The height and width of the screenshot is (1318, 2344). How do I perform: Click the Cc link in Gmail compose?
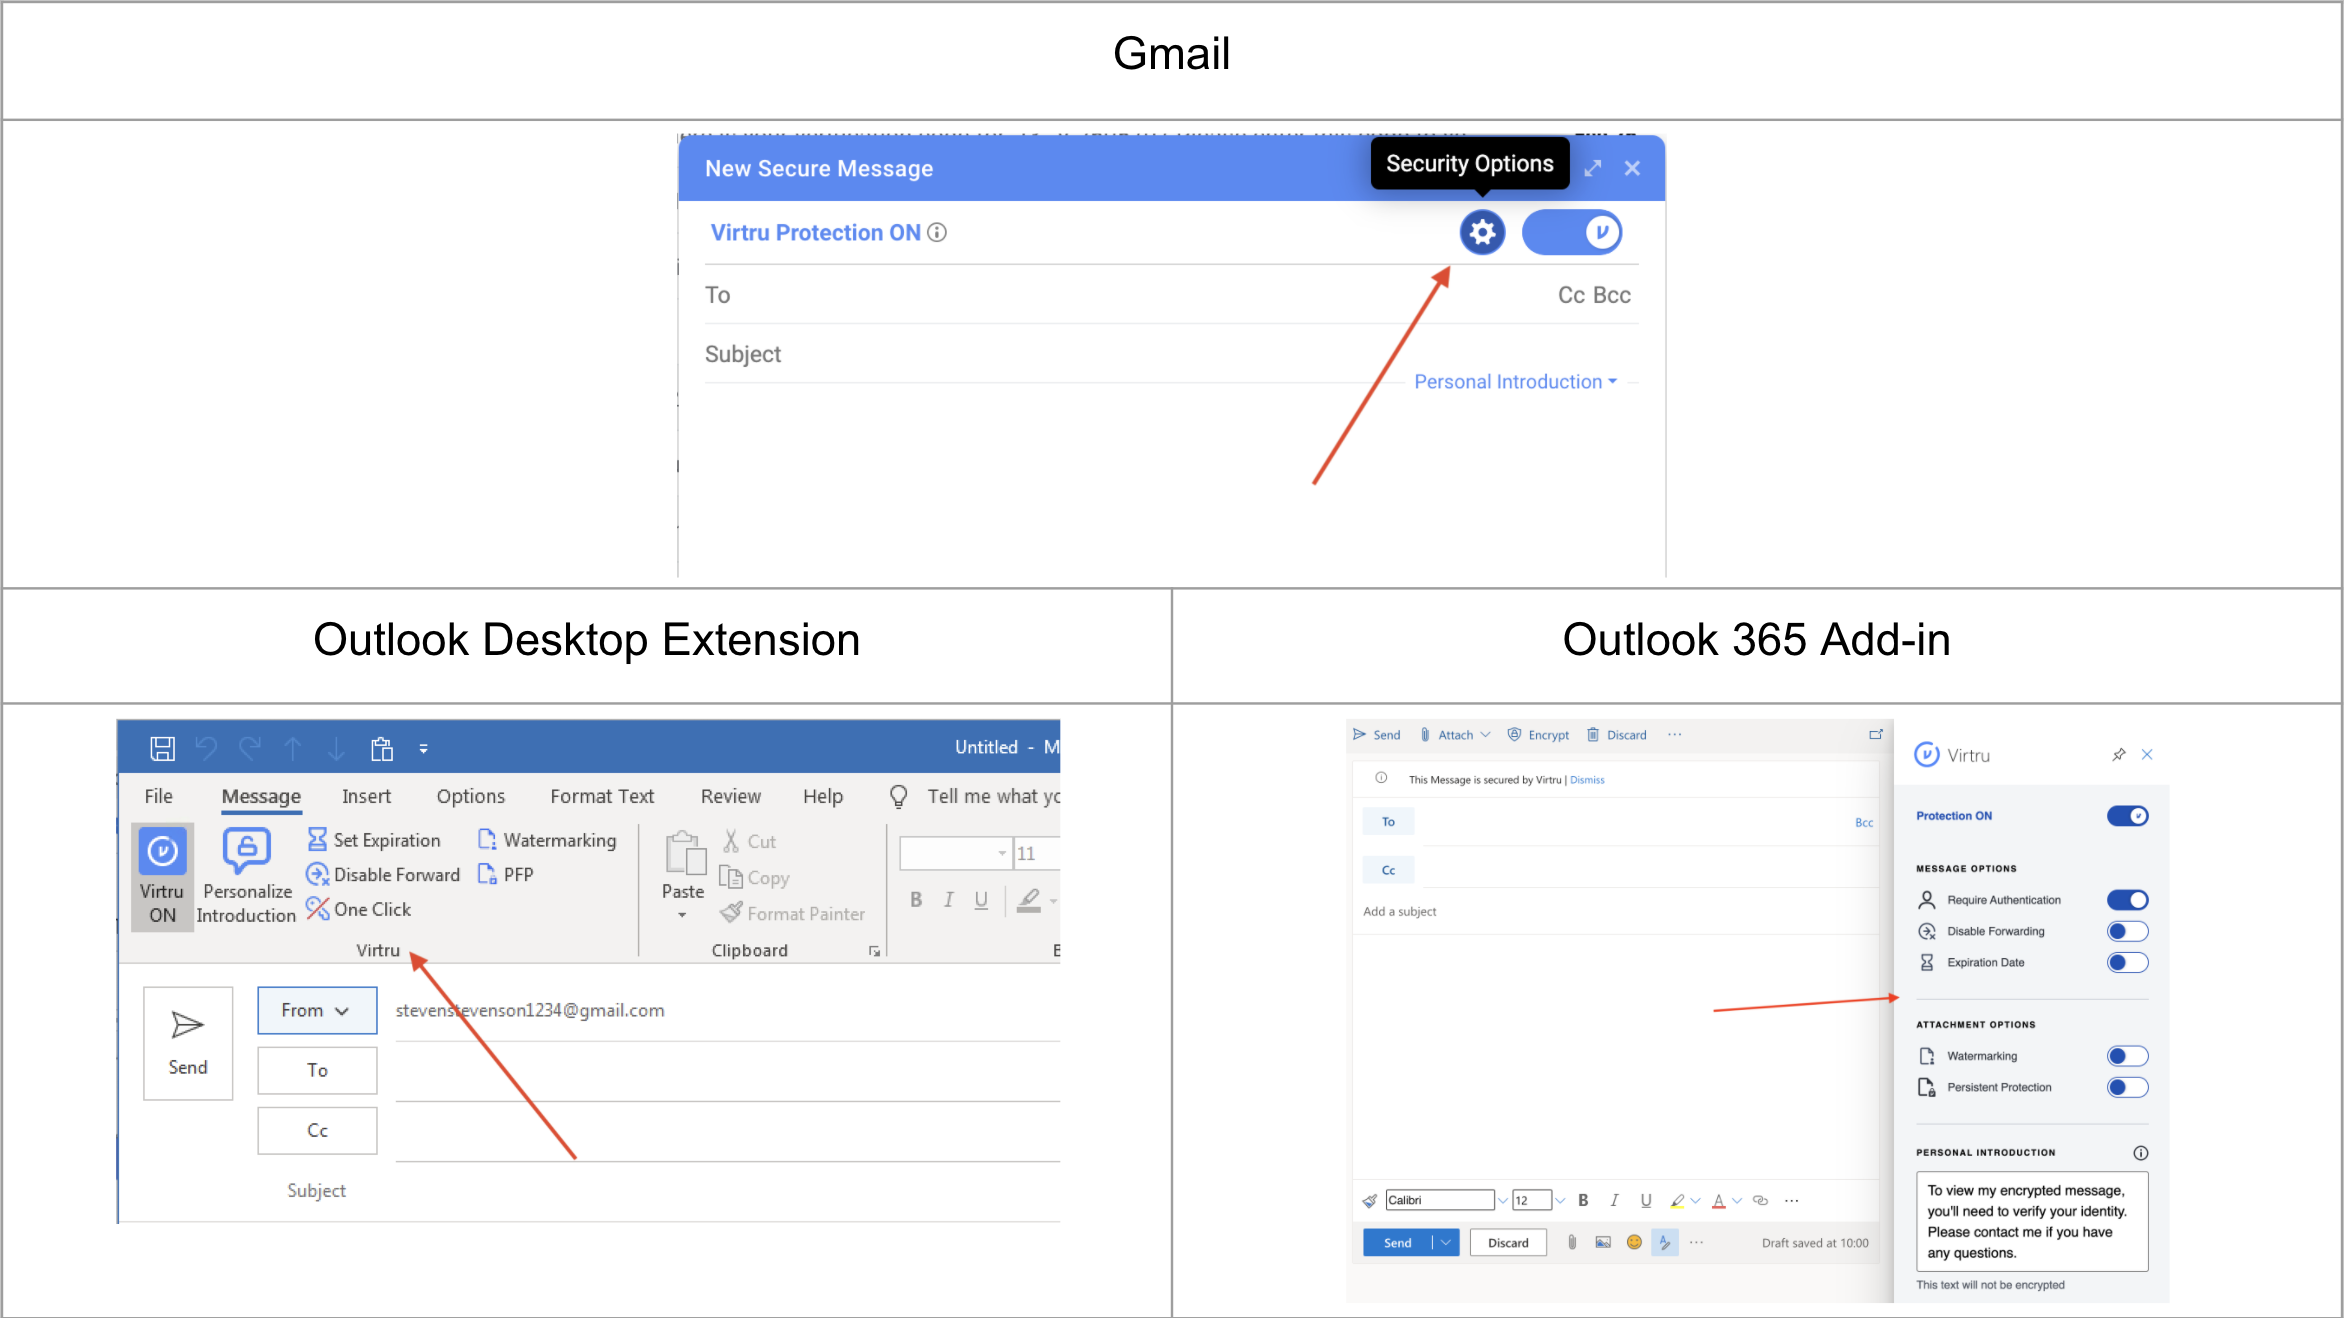(x=1571, y=295)
